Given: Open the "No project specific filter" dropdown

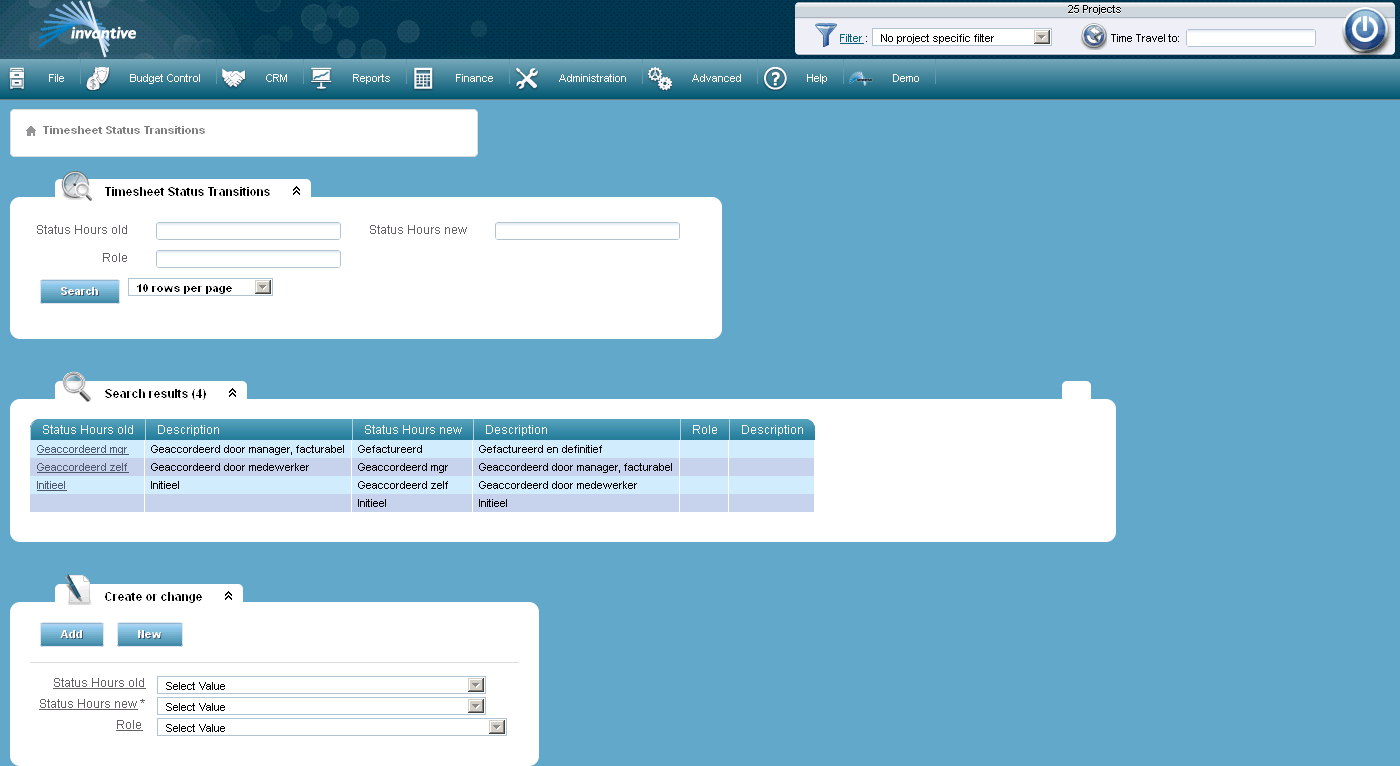Looking at the screenshot, I should coord(1042,36).
